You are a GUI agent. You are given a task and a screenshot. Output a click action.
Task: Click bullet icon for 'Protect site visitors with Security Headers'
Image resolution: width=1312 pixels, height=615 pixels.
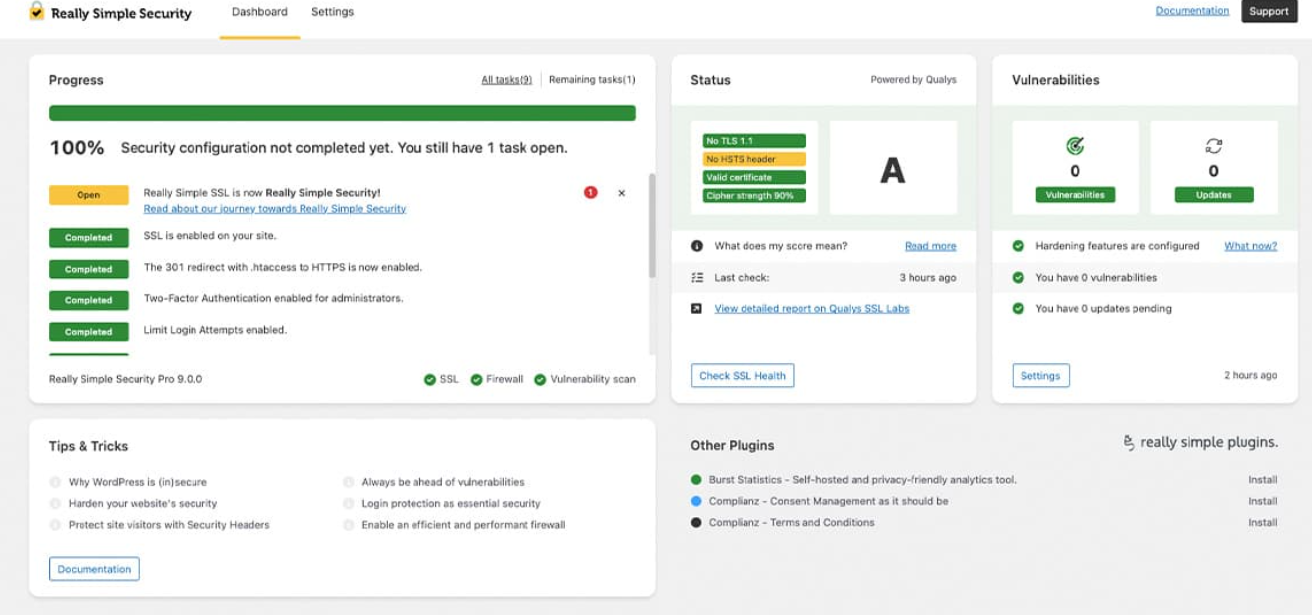click(55, 524)
